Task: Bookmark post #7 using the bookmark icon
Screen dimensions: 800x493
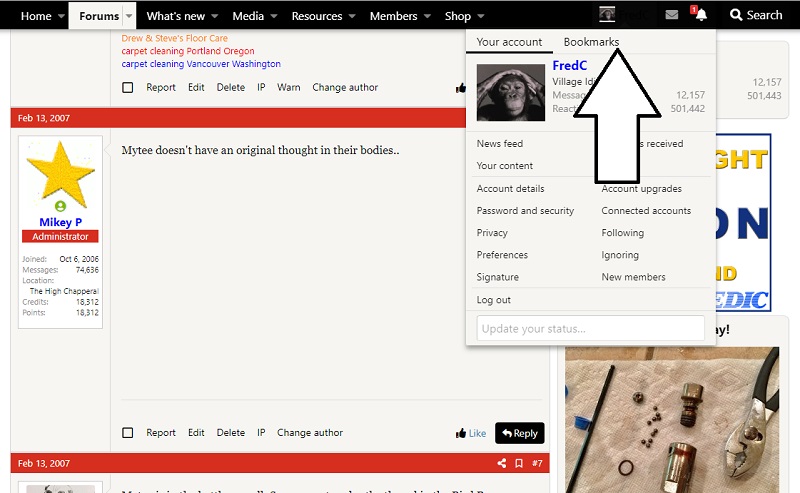Action: pos(519,463)
